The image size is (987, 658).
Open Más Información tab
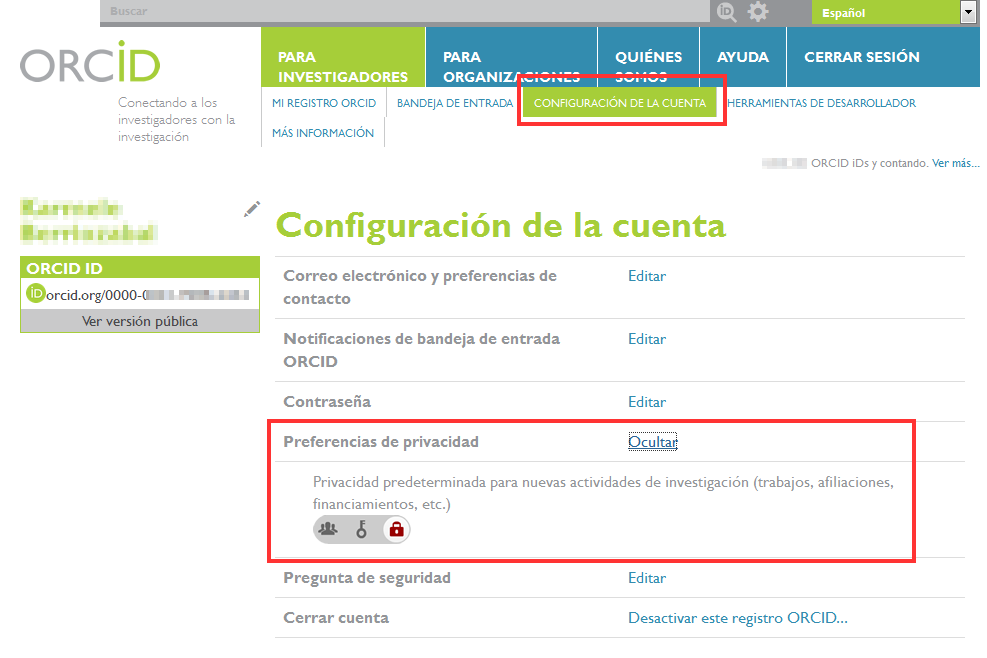[323, 133]
